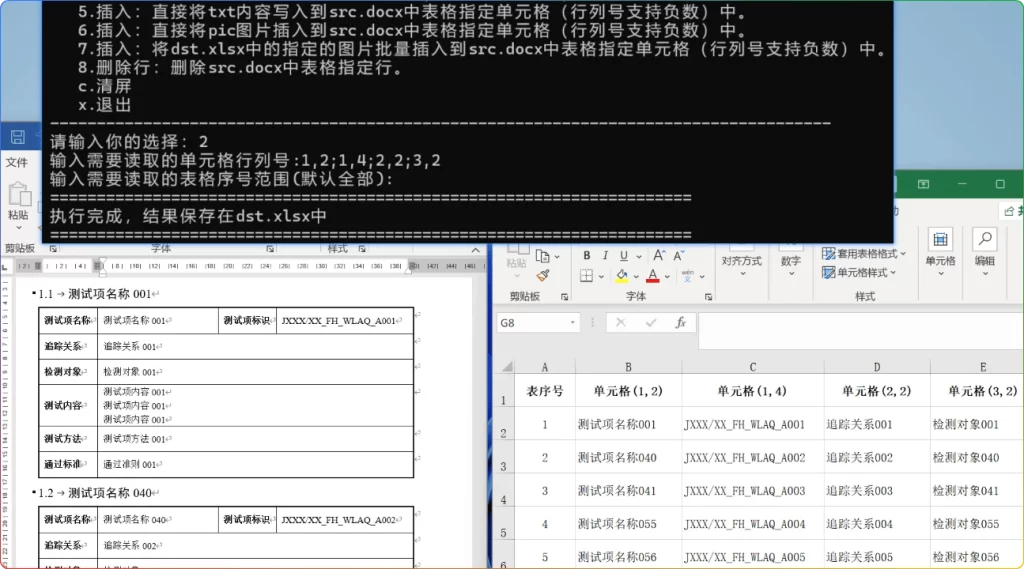The height and width of the screenshot is (569, 1024).
Task: Open the red font color dropdown arrow
Action: (x=667, y=276)
